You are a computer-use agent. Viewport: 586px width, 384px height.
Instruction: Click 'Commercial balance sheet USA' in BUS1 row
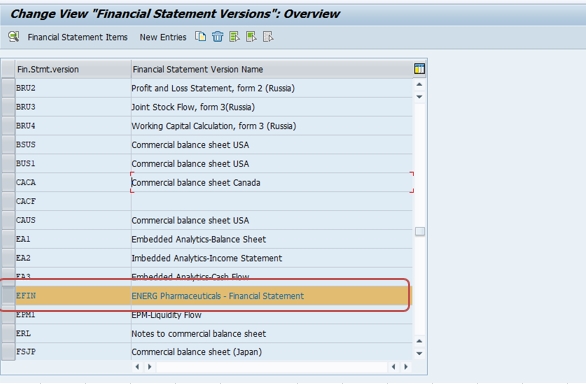190,164
